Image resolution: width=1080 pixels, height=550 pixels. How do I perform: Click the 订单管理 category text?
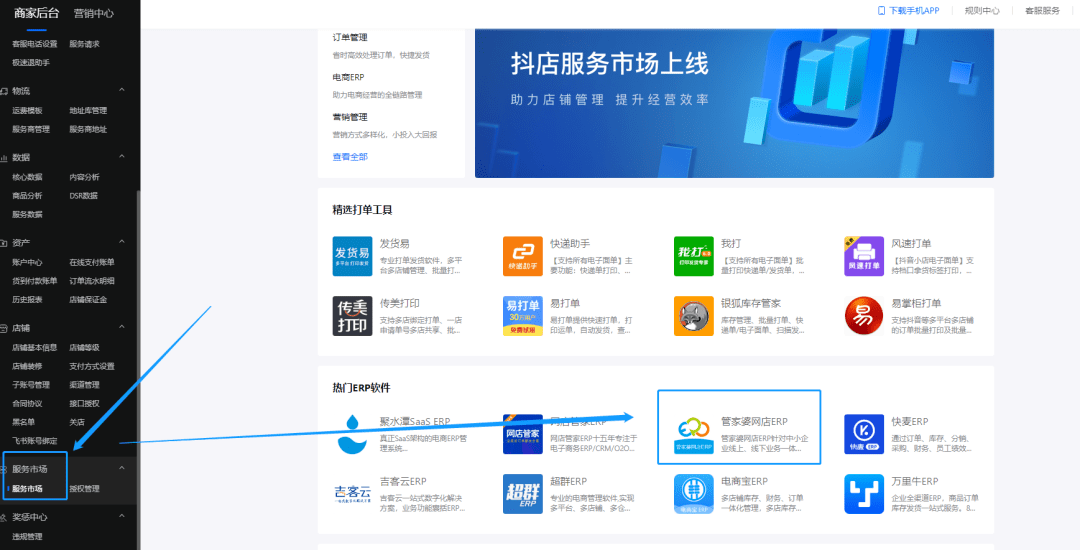tap(350, 37)
